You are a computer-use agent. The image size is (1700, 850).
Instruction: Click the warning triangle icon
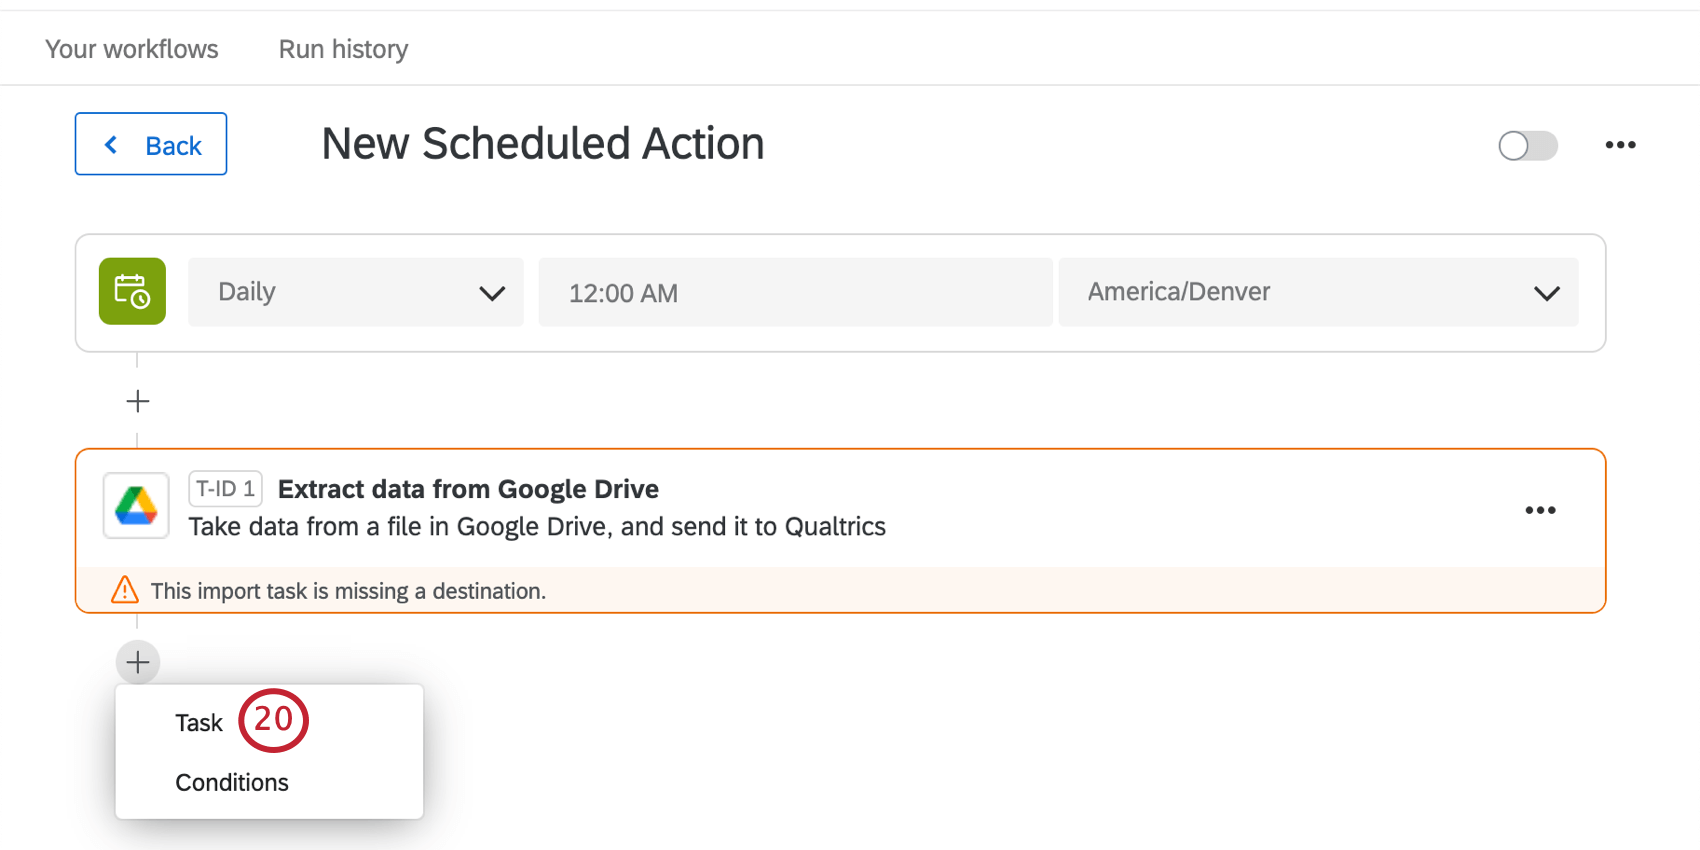point(125,590)
